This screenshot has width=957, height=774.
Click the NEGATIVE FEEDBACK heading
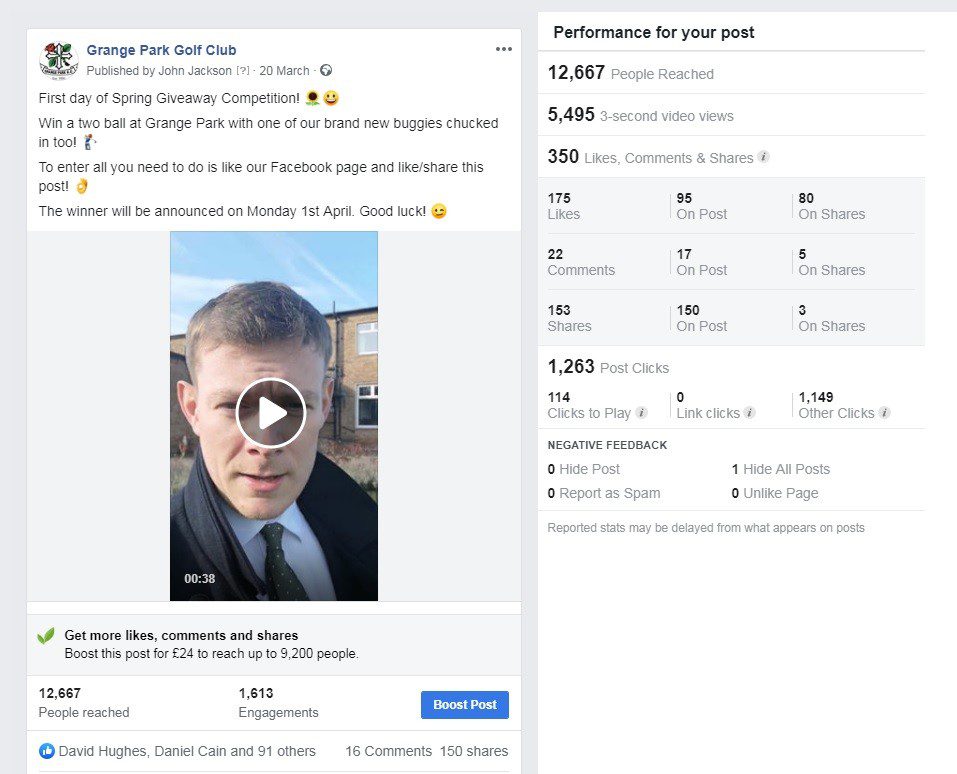pos(607,445)
